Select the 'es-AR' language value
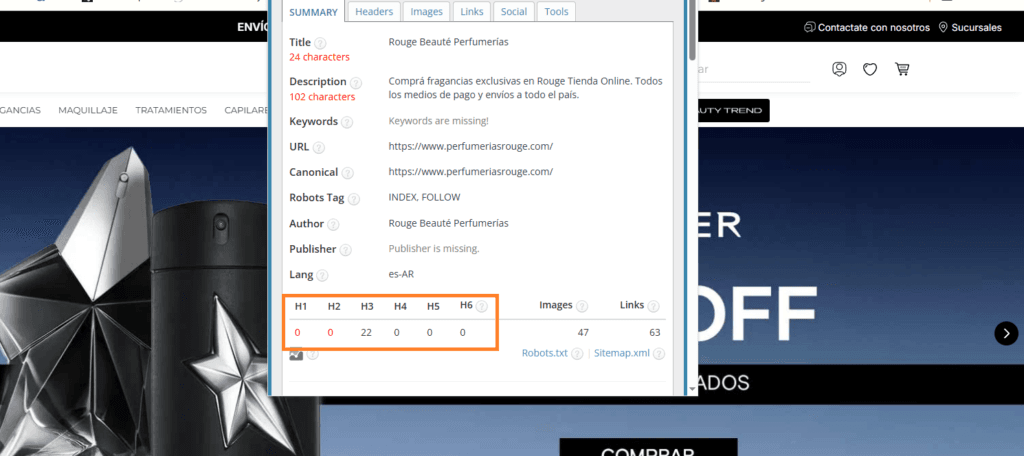The height and width of the screenshot is (456, 1024). 401,274
